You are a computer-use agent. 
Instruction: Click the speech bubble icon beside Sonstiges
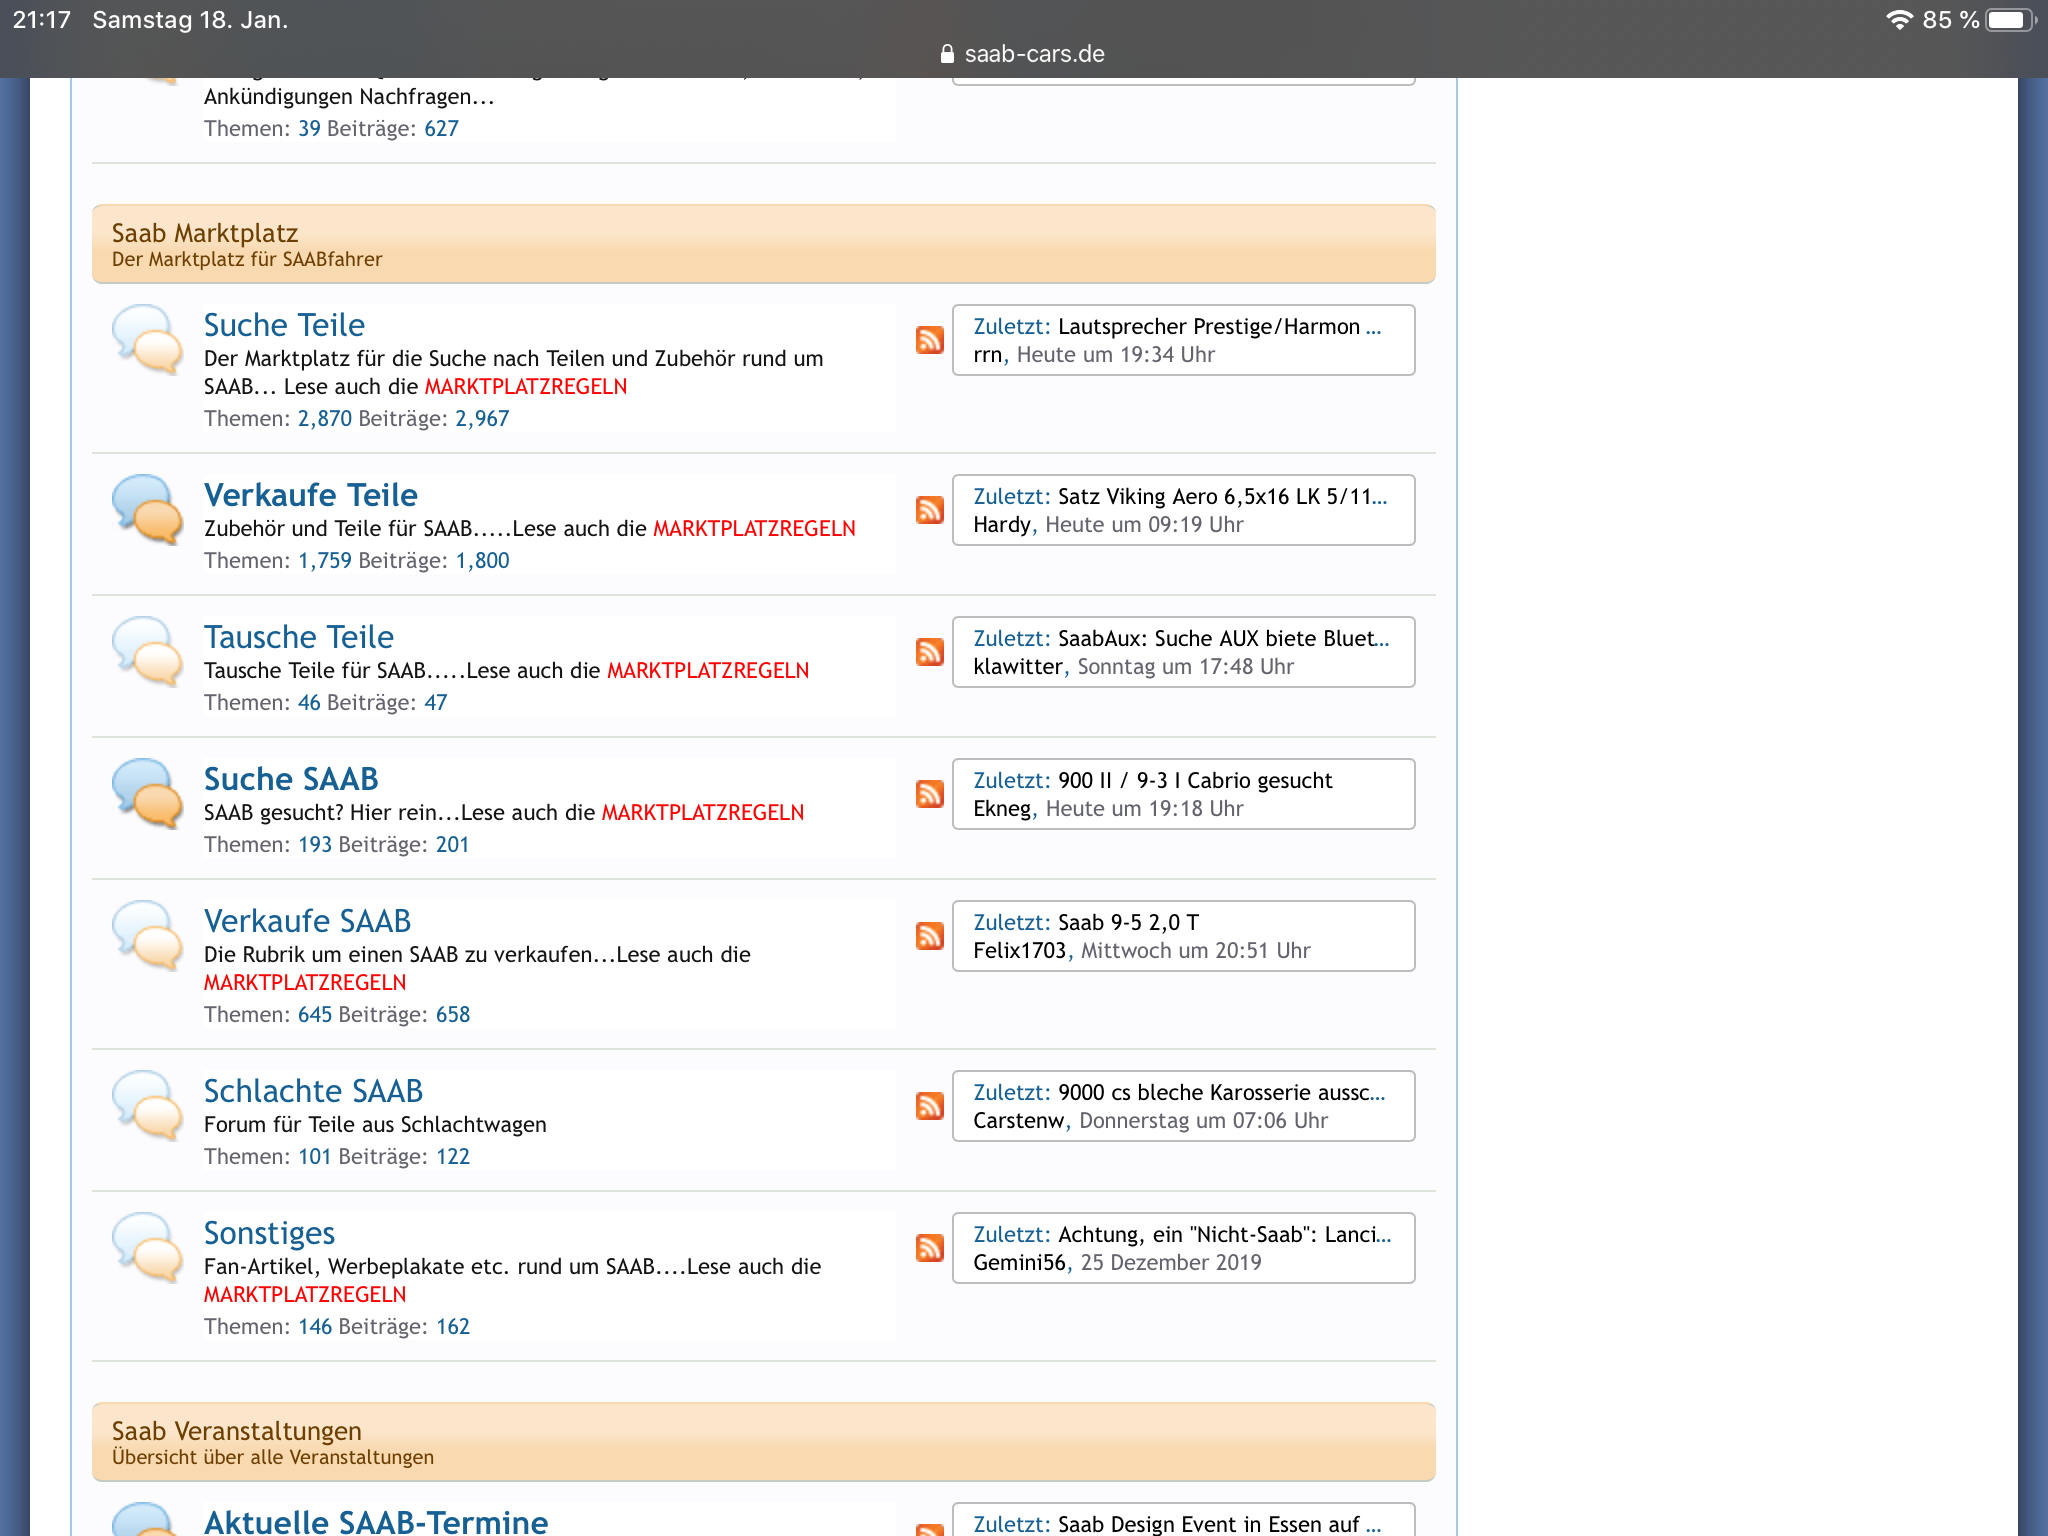(x=147, y=1247)
